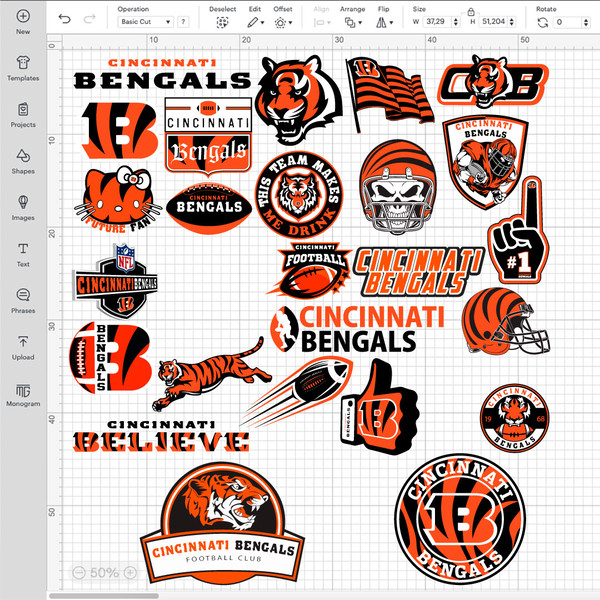The height and width of the screenshot is (600, 600).
Task: Undo the last action
Action: click(65, 18)
